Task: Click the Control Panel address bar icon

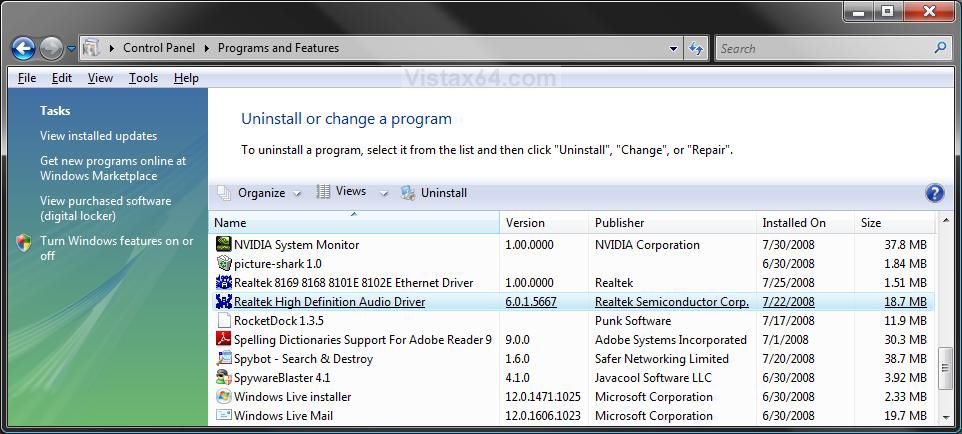Action: click(91, 48)
